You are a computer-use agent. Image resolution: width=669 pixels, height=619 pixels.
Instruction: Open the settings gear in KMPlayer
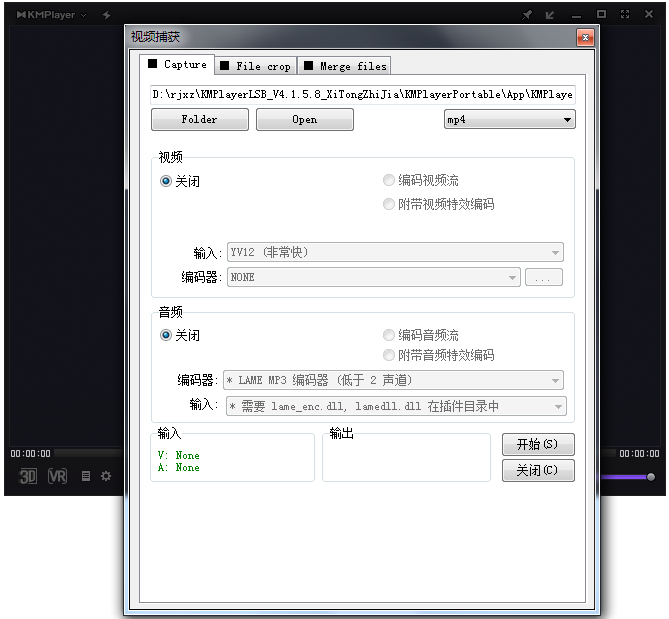106,476
